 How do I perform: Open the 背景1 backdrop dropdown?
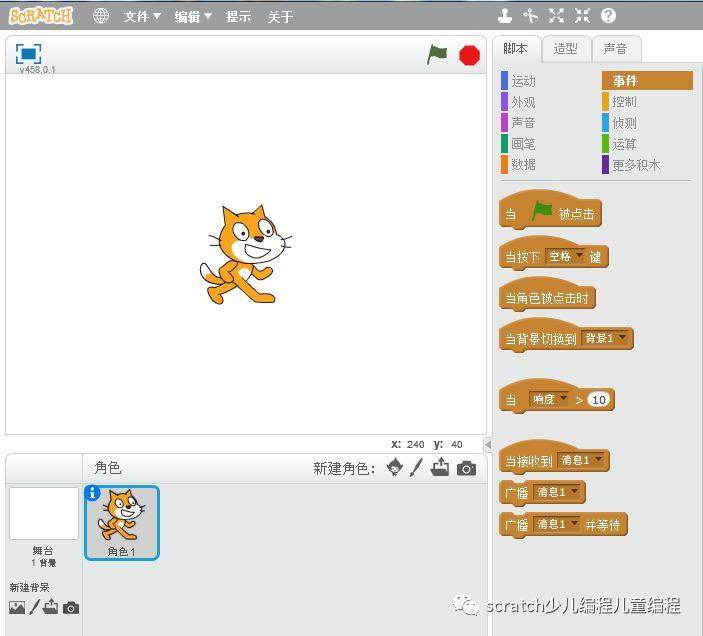[604, 338]
